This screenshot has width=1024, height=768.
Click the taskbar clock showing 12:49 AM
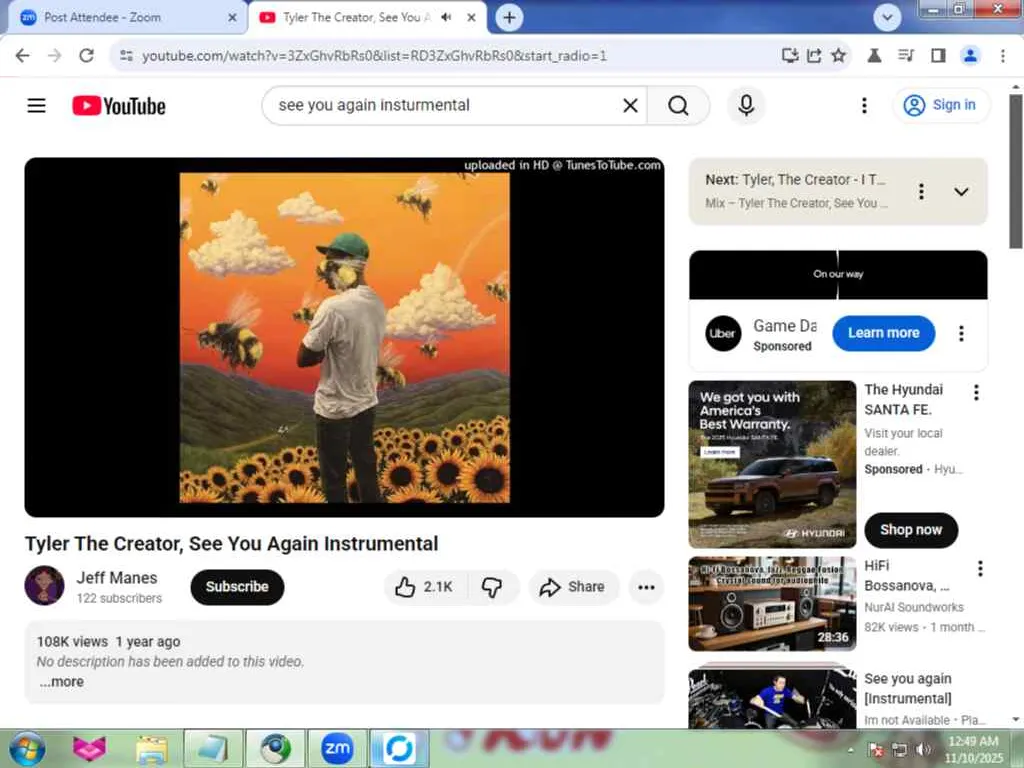coord(973,749)
